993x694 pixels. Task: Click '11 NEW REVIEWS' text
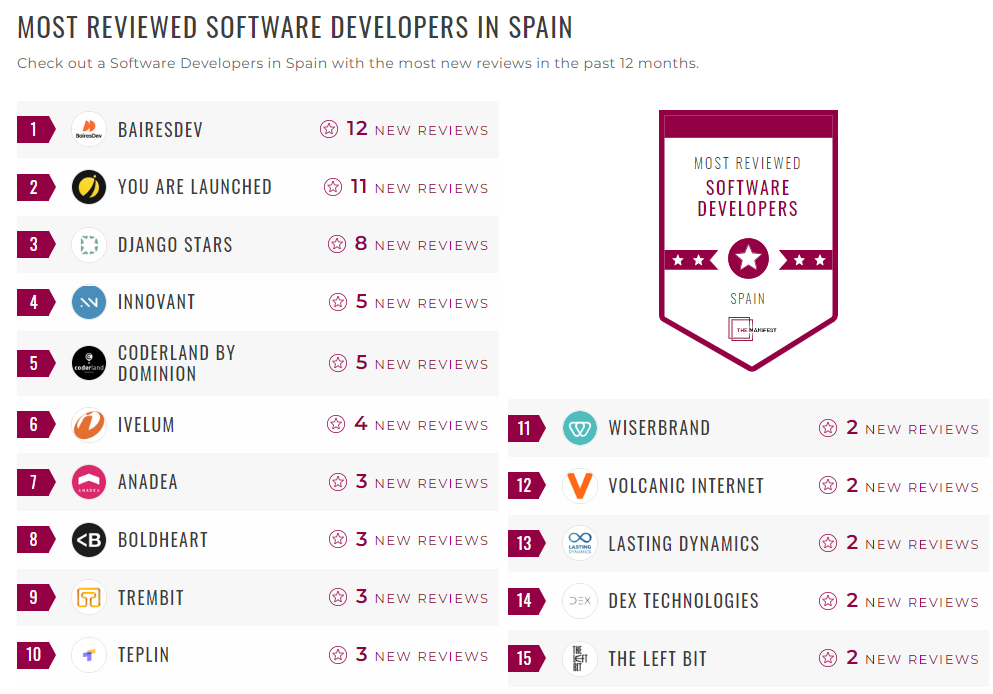(x=419, y=187)
